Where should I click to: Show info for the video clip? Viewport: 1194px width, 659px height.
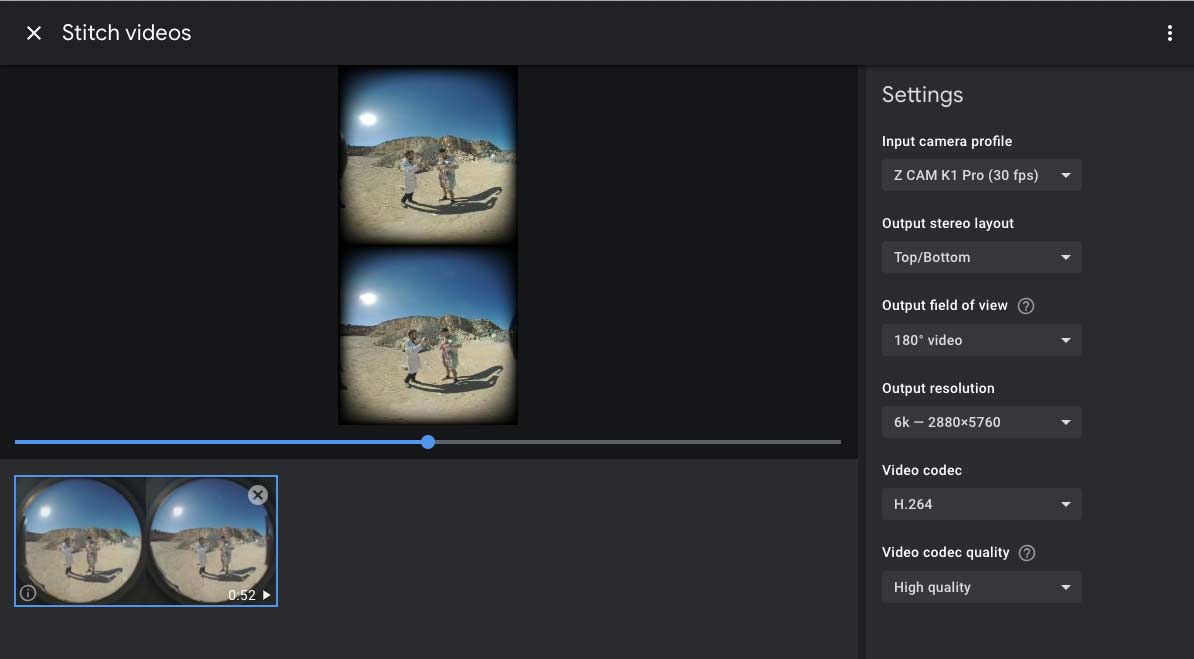click(x=28, y=593)
